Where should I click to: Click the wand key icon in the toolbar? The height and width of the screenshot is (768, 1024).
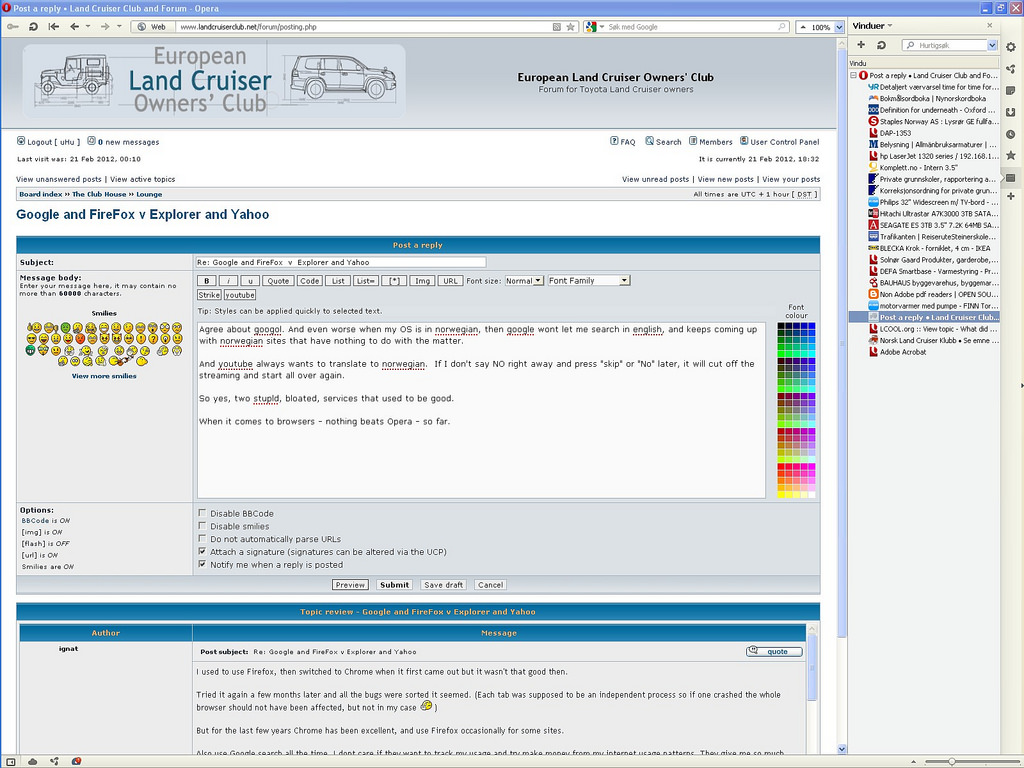pos(12,27)
